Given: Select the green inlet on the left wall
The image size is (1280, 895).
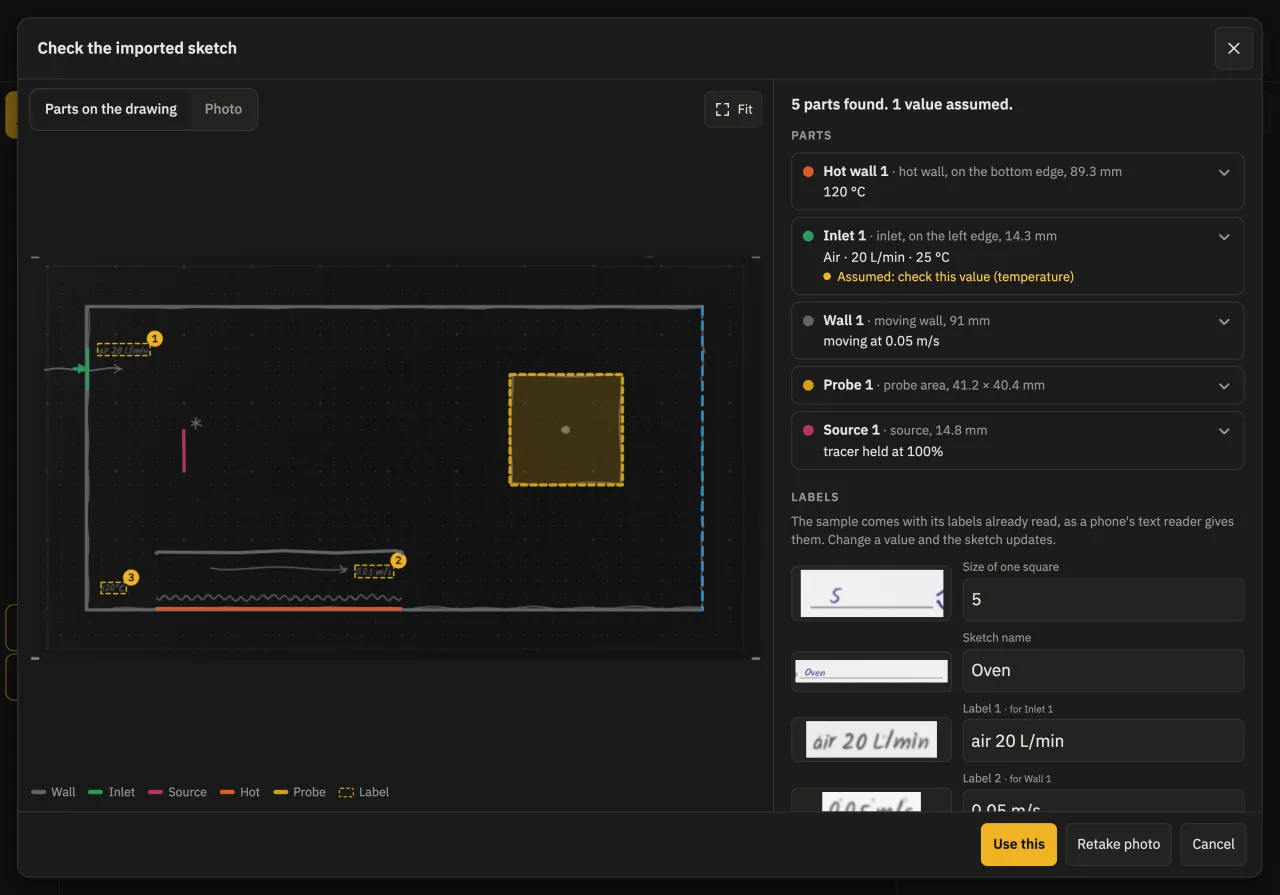Looking at the screenshot, I should (86, 369).
